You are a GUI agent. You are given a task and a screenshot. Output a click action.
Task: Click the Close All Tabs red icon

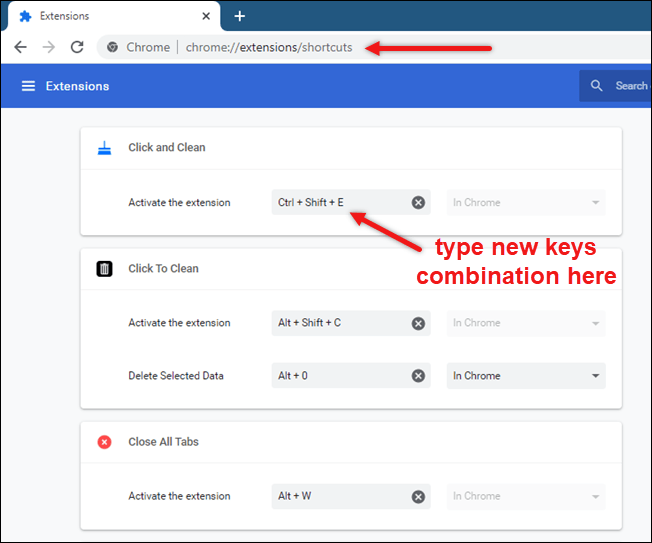pyautogui.click(x=104, y=442)
